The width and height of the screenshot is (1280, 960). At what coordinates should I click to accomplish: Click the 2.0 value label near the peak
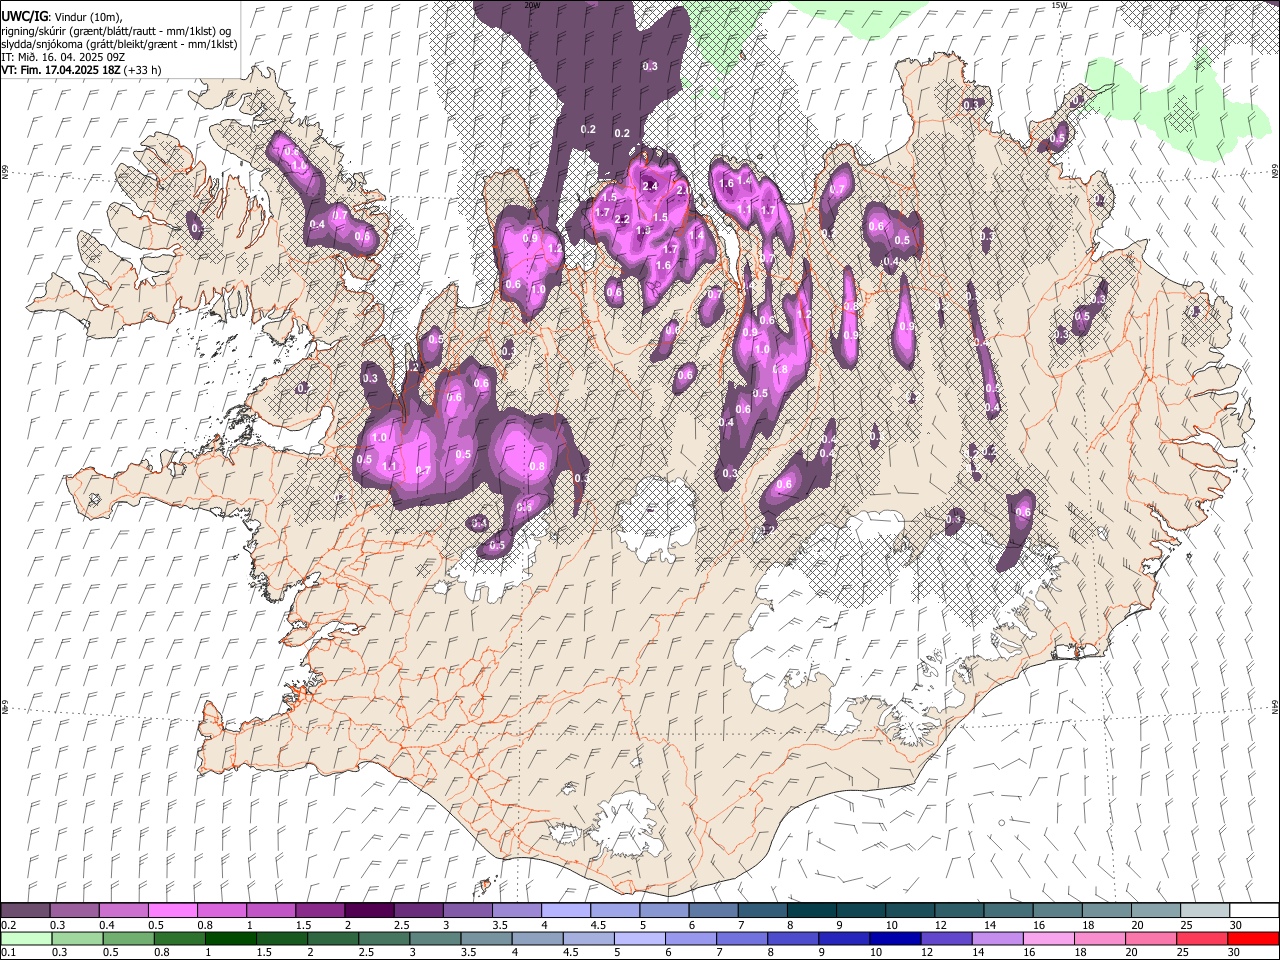click(685, 190)
